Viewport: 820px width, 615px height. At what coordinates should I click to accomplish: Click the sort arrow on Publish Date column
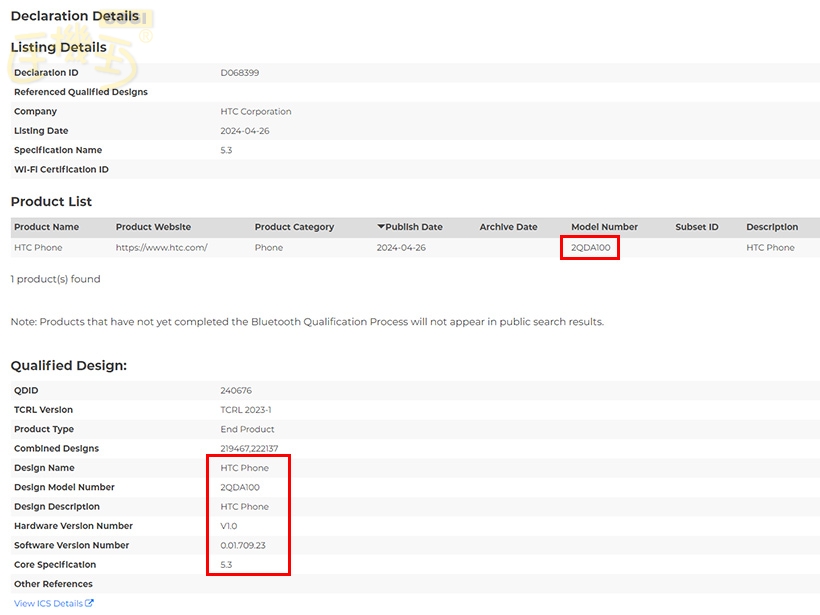click(x=381, y=227)
